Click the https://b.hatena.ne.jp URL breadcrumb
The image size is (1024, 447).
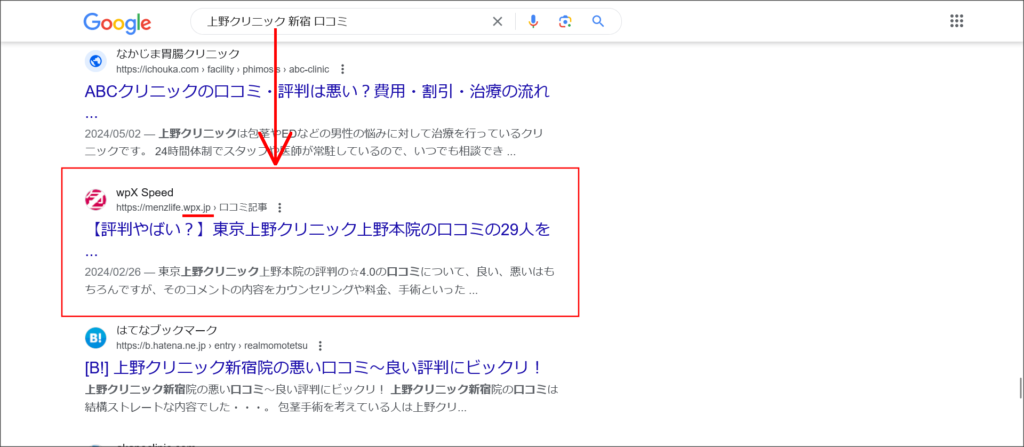[x=212, y=346]
